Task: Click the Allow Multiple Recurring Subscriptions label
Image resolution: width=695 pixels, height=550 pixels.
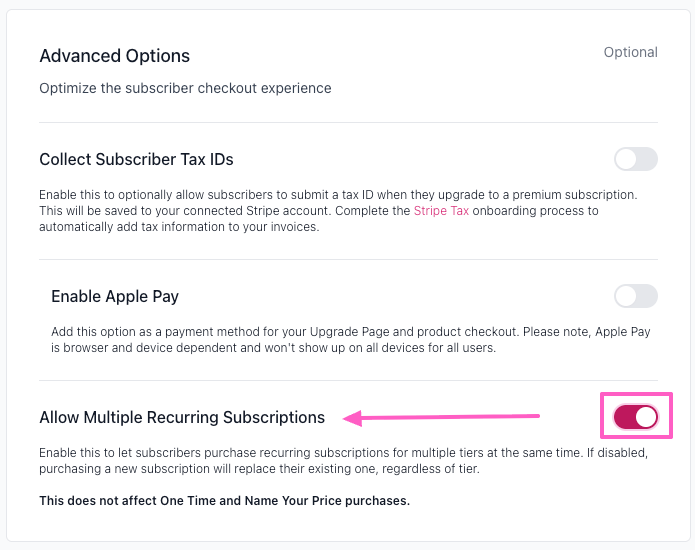Action: (182, 417)
